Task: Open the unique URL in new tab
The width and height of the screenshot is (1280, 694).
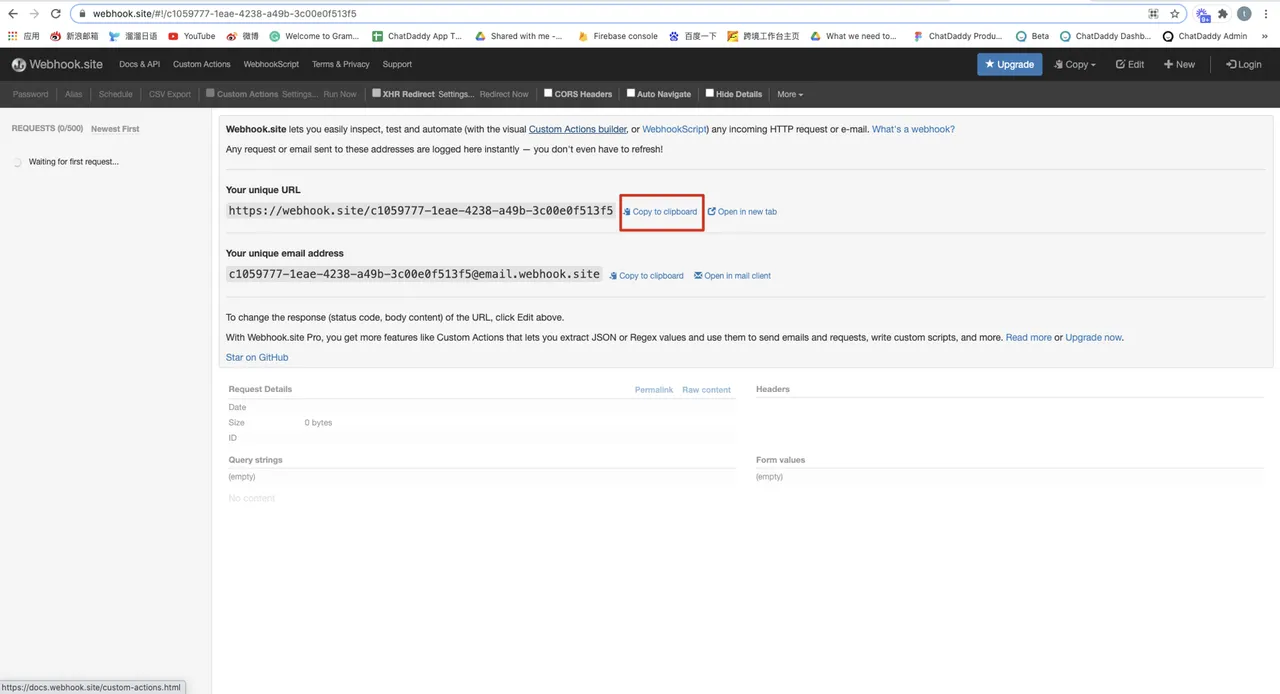Action: (x=742, y=212)
